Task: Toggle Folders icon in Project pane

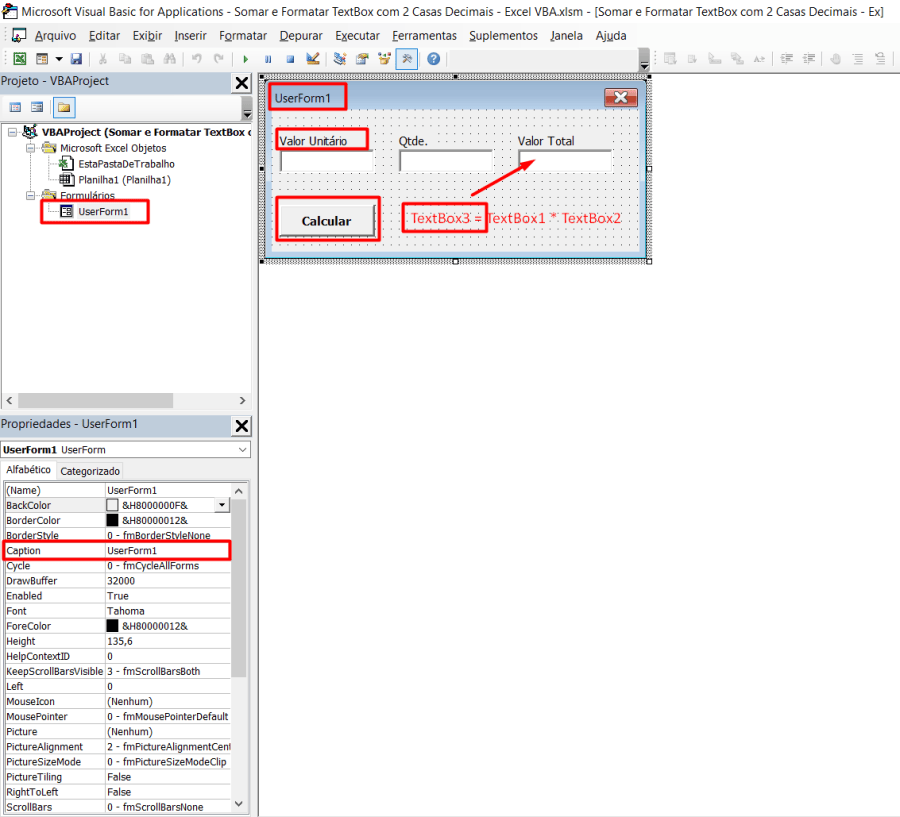Action: (64, 107)
